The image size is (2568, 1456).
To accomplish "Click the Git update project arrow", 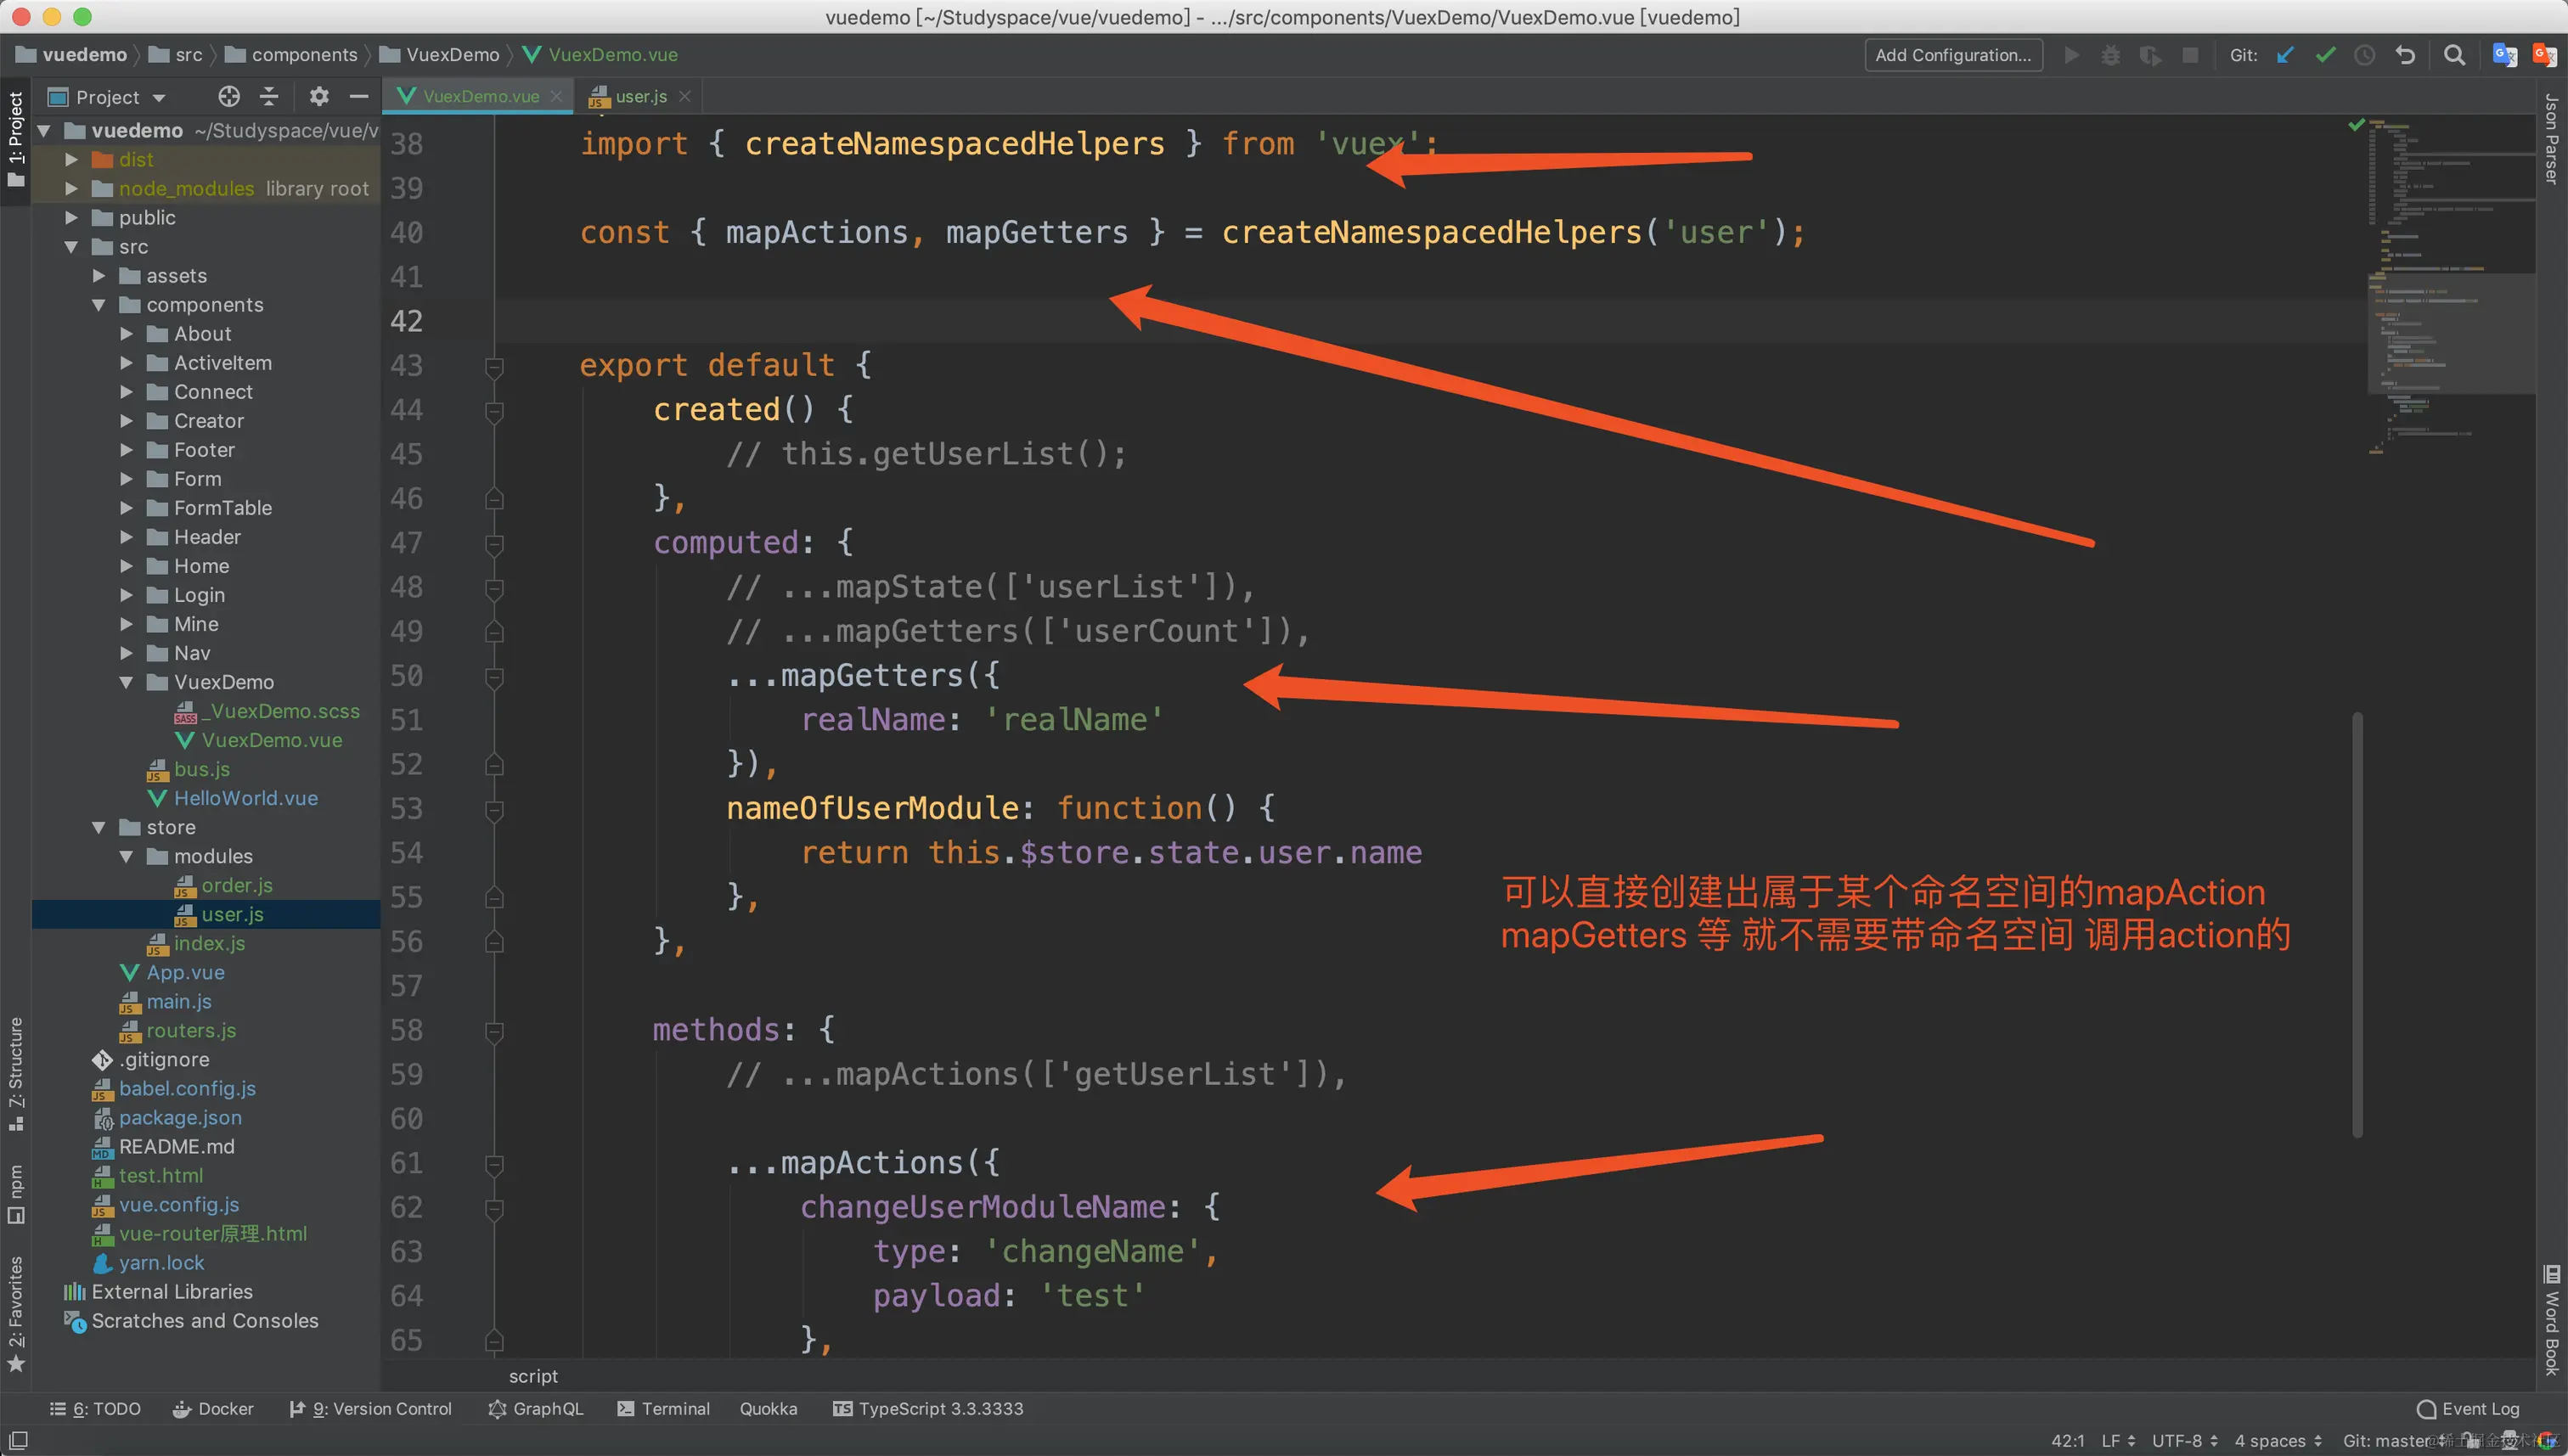I will point(2285,55).
